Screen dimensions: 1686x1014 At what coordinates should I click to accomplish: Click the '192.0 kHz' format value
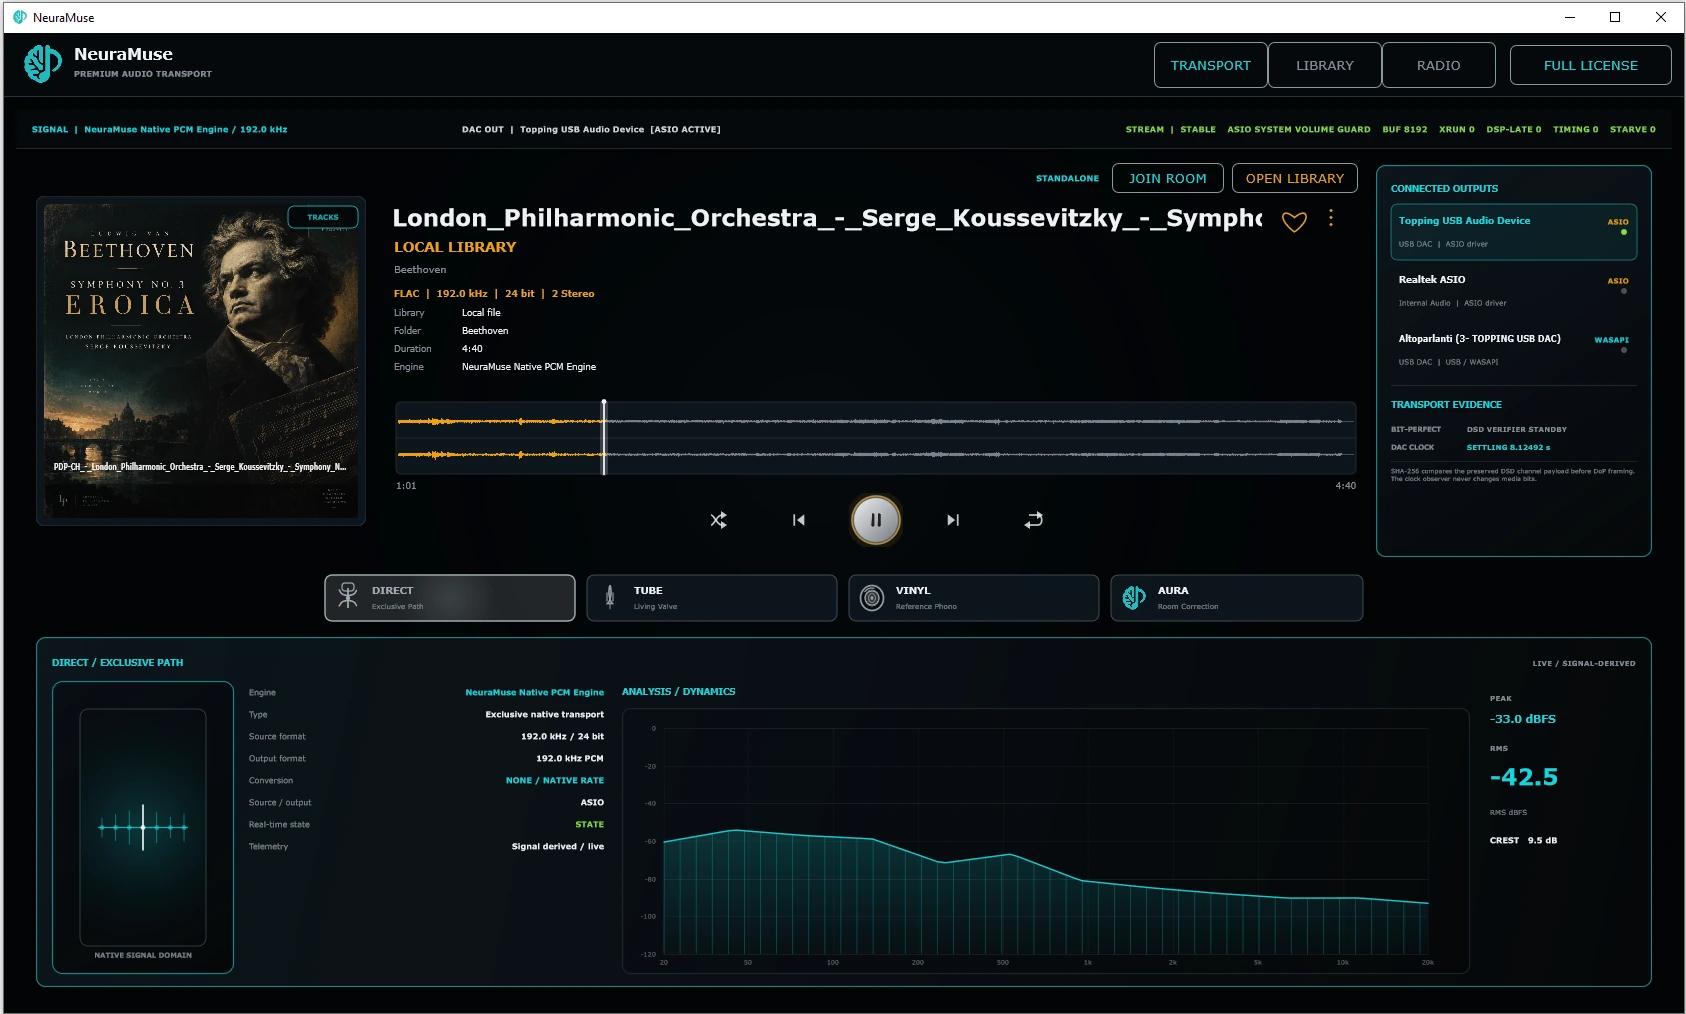462,294
